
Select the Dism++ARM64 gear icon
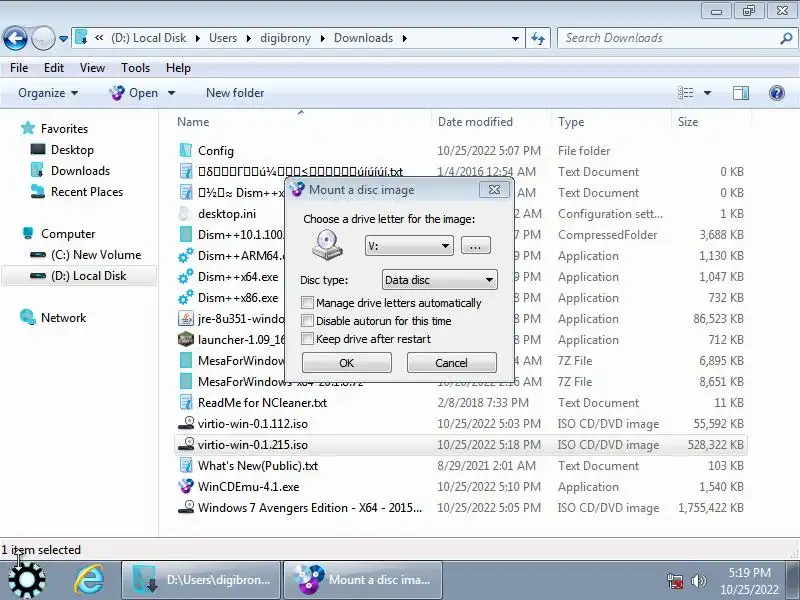tap(186, 256)
